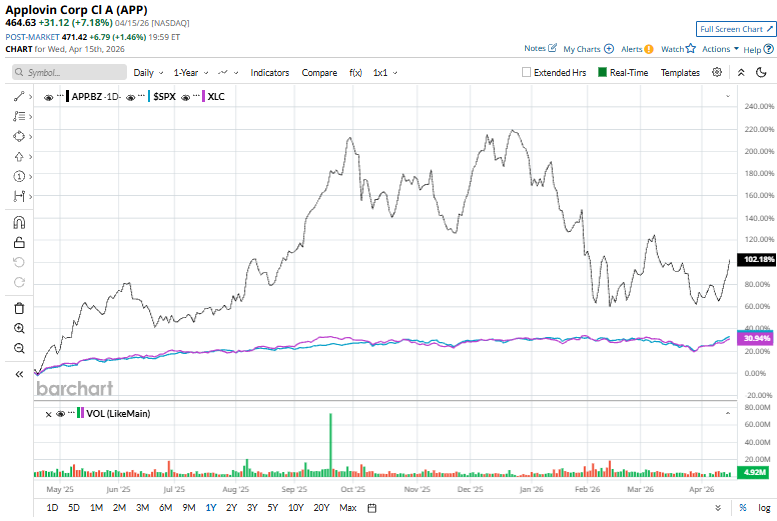This screenshot has width=777, height=521.
Task: Hide the $SPX series eye icon
Action: click(x=131, y=98)
